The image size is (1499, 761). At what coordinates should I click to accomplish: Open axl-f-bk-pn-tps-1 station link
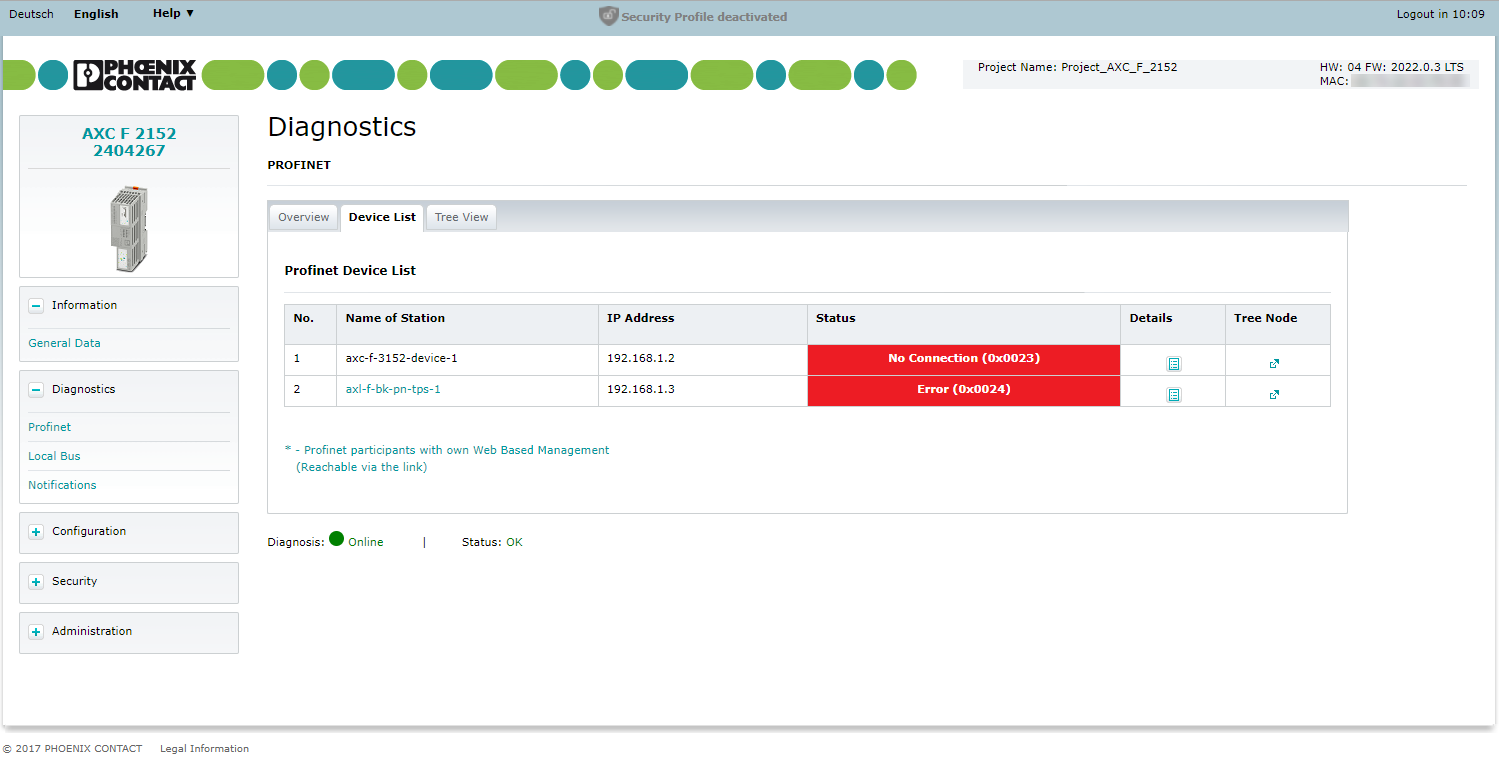tap(393, 389)
